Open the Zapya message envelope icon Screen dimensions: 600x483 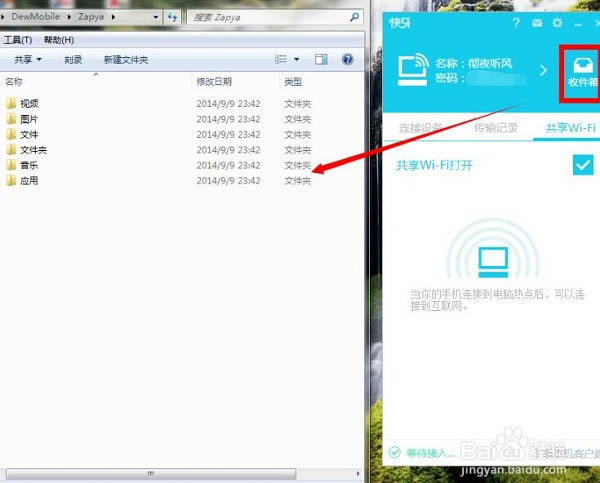pos(537,22)
